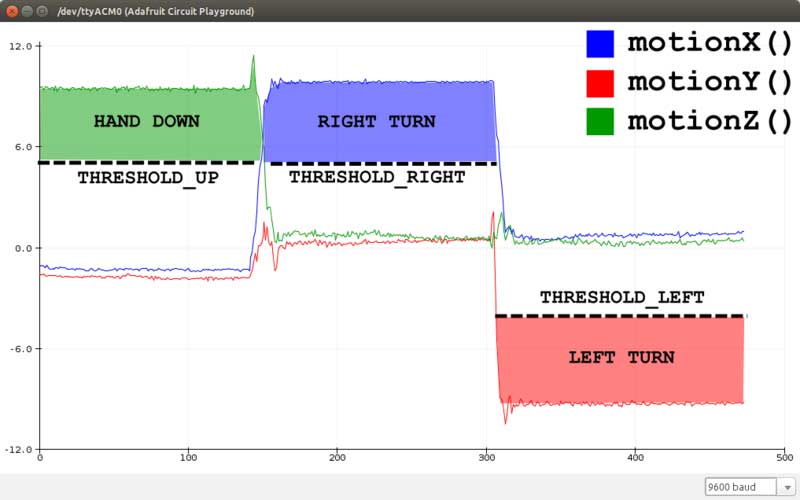Click the THRESHOLD_RIGHT label
This screenshot has height=500, width=800.
pos(377,177)
